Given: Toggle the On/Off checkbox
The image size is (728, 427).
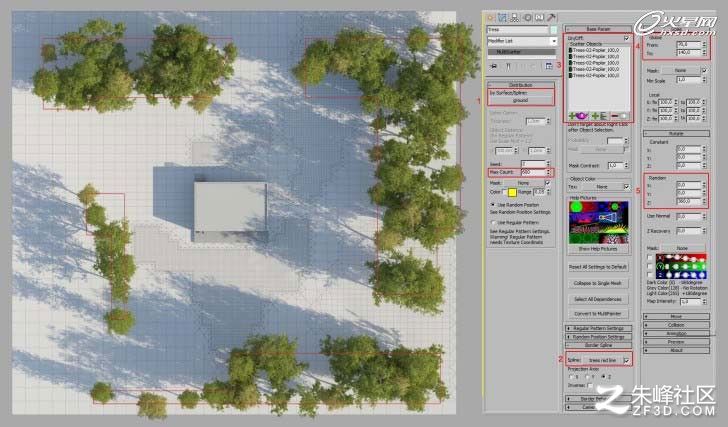Looking at the screenshot, I should coord(626,38).
